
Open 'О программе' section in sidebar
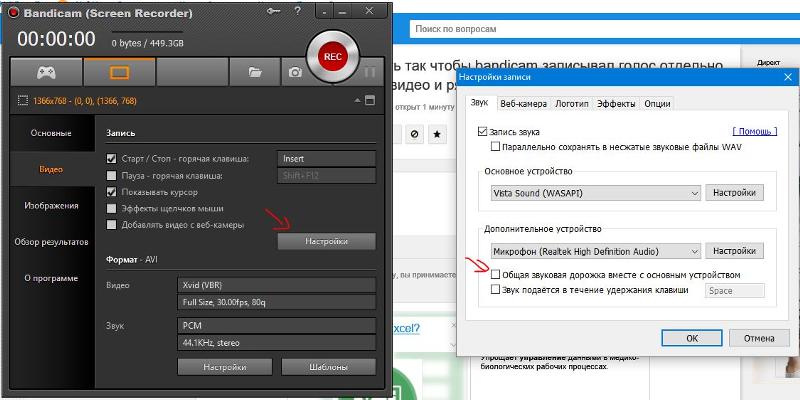click(51, 278)
